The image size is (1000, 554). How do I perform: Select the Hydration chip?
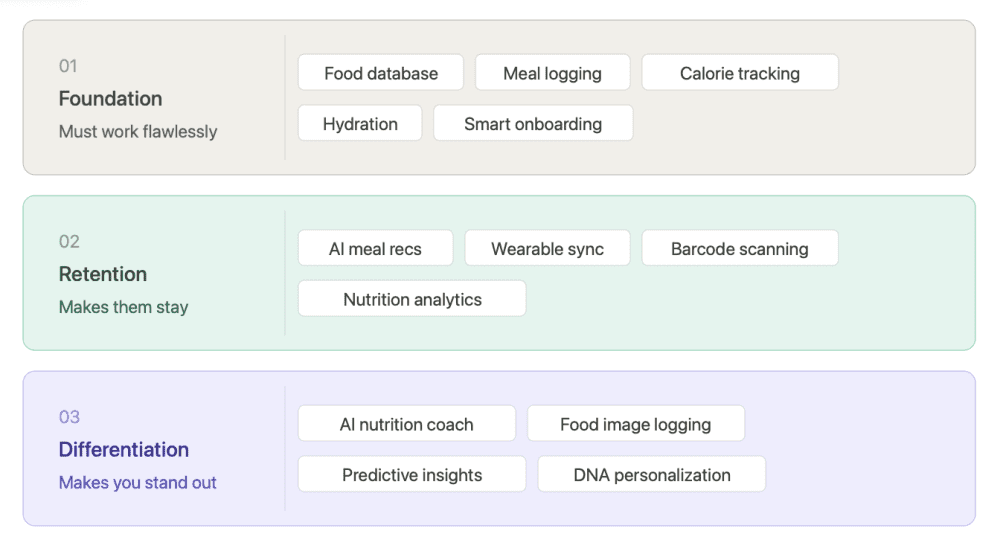click(x=360, y=124)
